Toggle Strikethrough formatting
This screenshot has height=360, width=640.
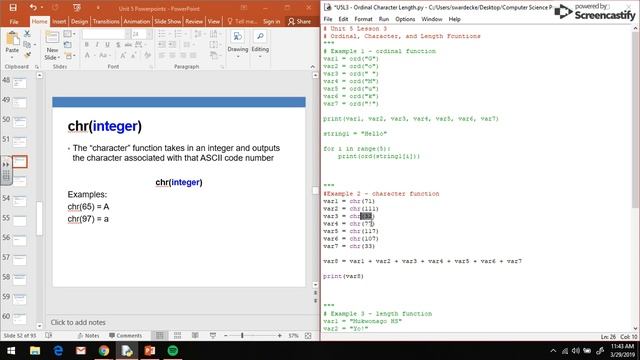(128, 44)
